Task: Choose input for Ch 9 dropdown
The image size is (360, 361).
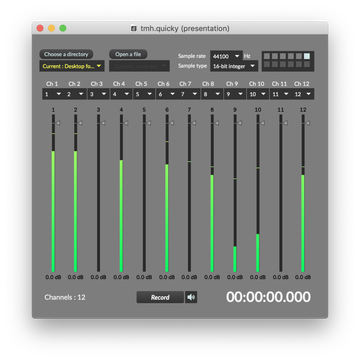Action: pos(235,94)
